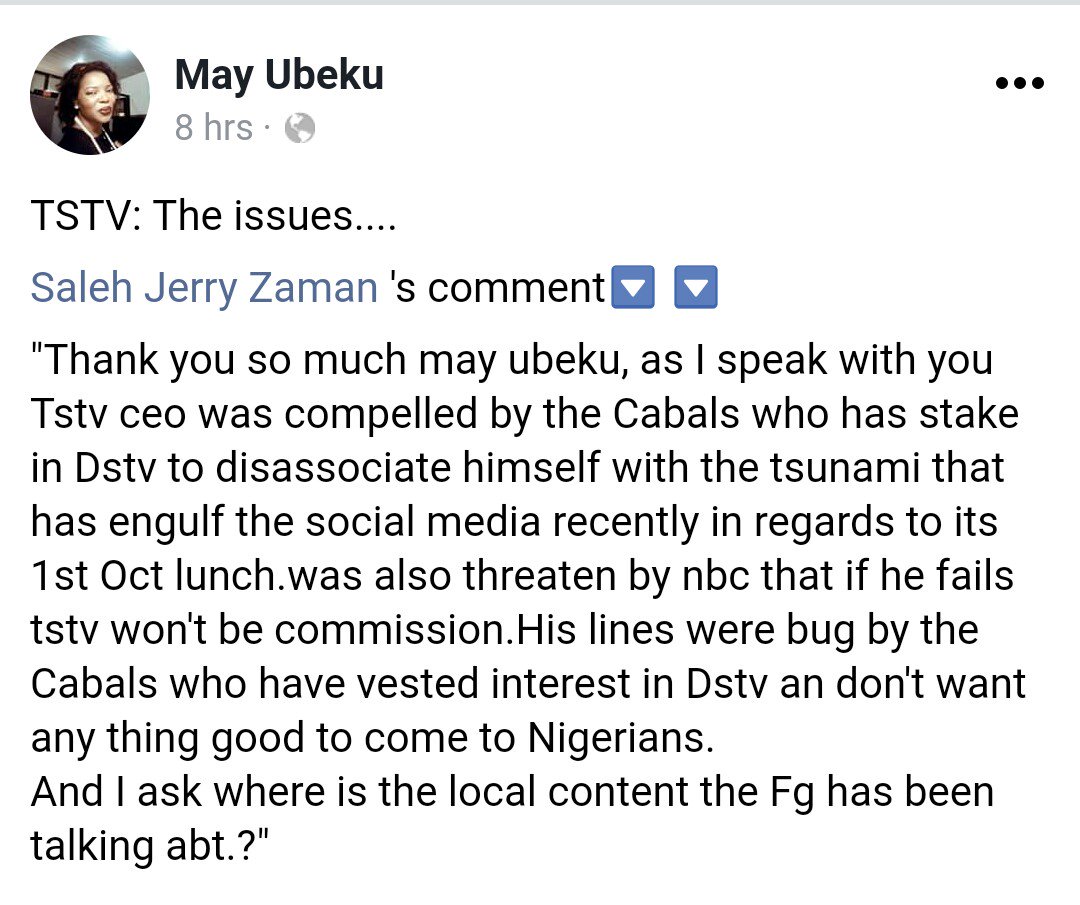Open the three-dot post options menu
This screenshot has height=905, width=1080.
click(x=1020, y=84)
